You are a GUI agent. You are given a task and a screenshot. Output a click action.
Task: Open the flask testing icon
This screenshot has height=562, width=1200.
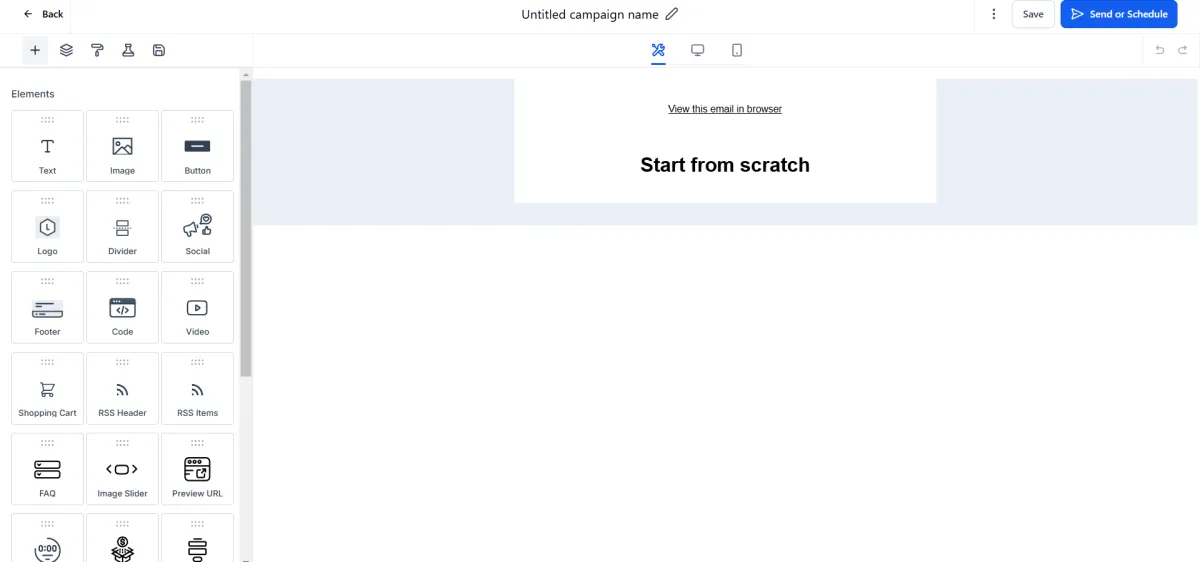[128, 50]
